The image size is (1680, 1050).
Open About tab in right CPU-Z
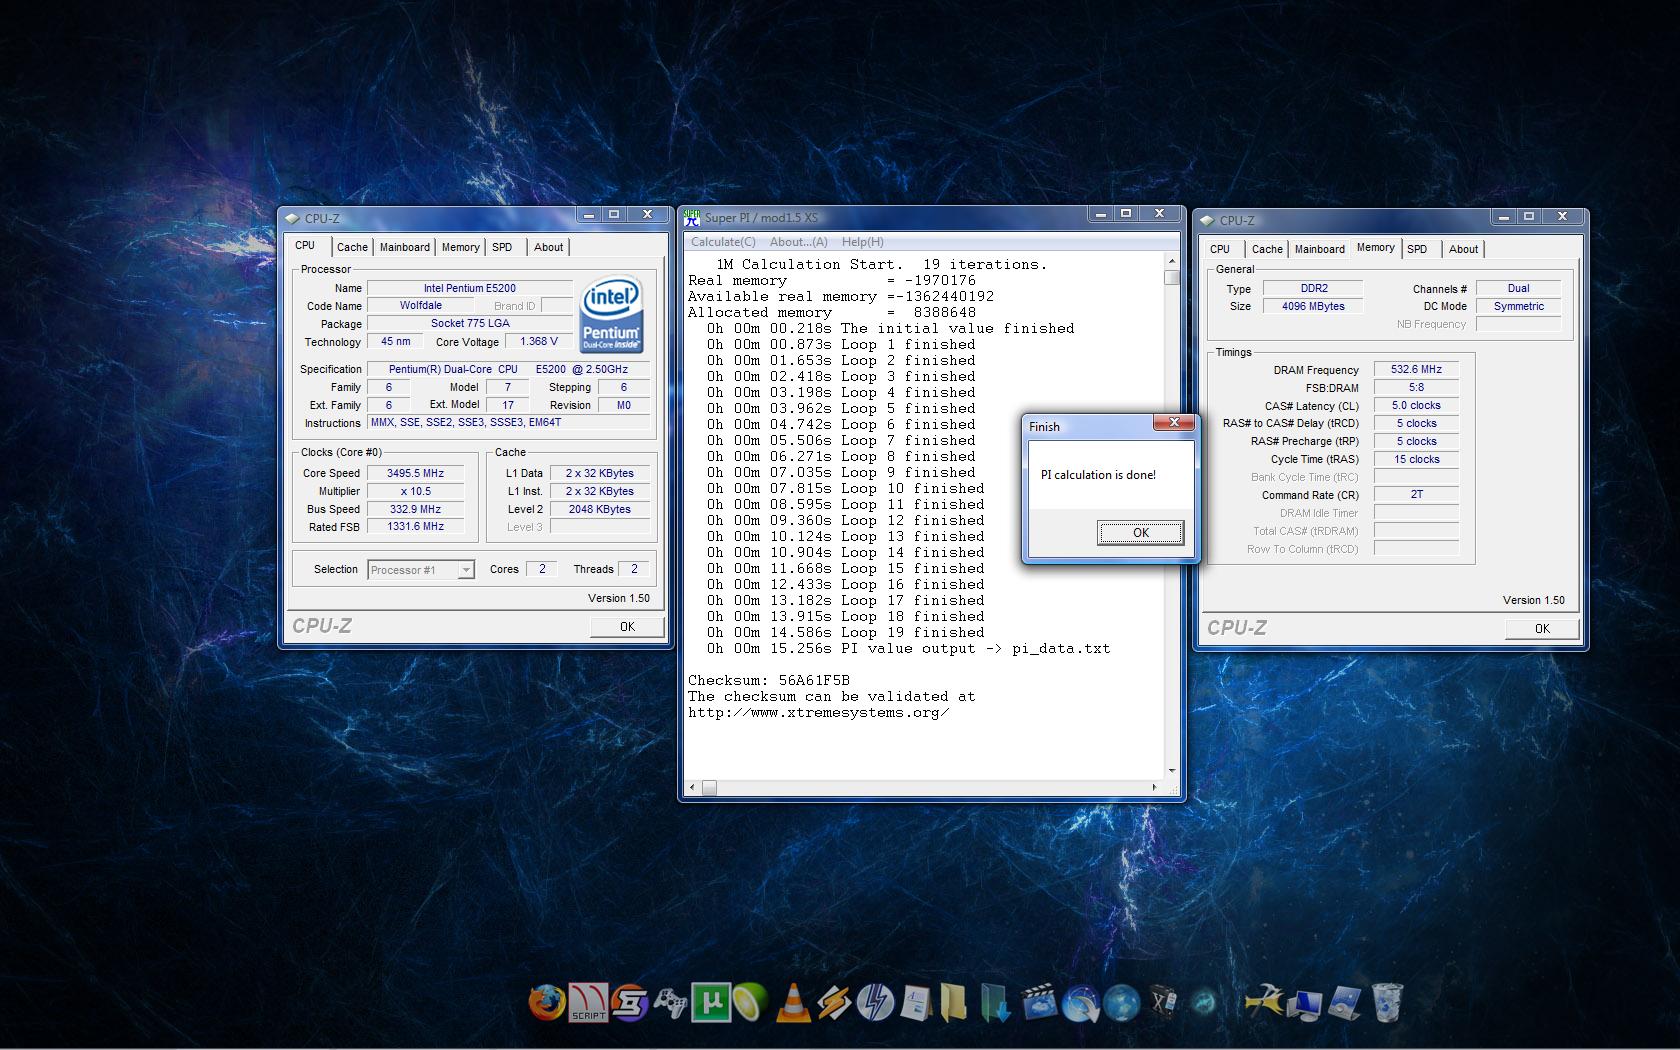tap(1463, 249)
